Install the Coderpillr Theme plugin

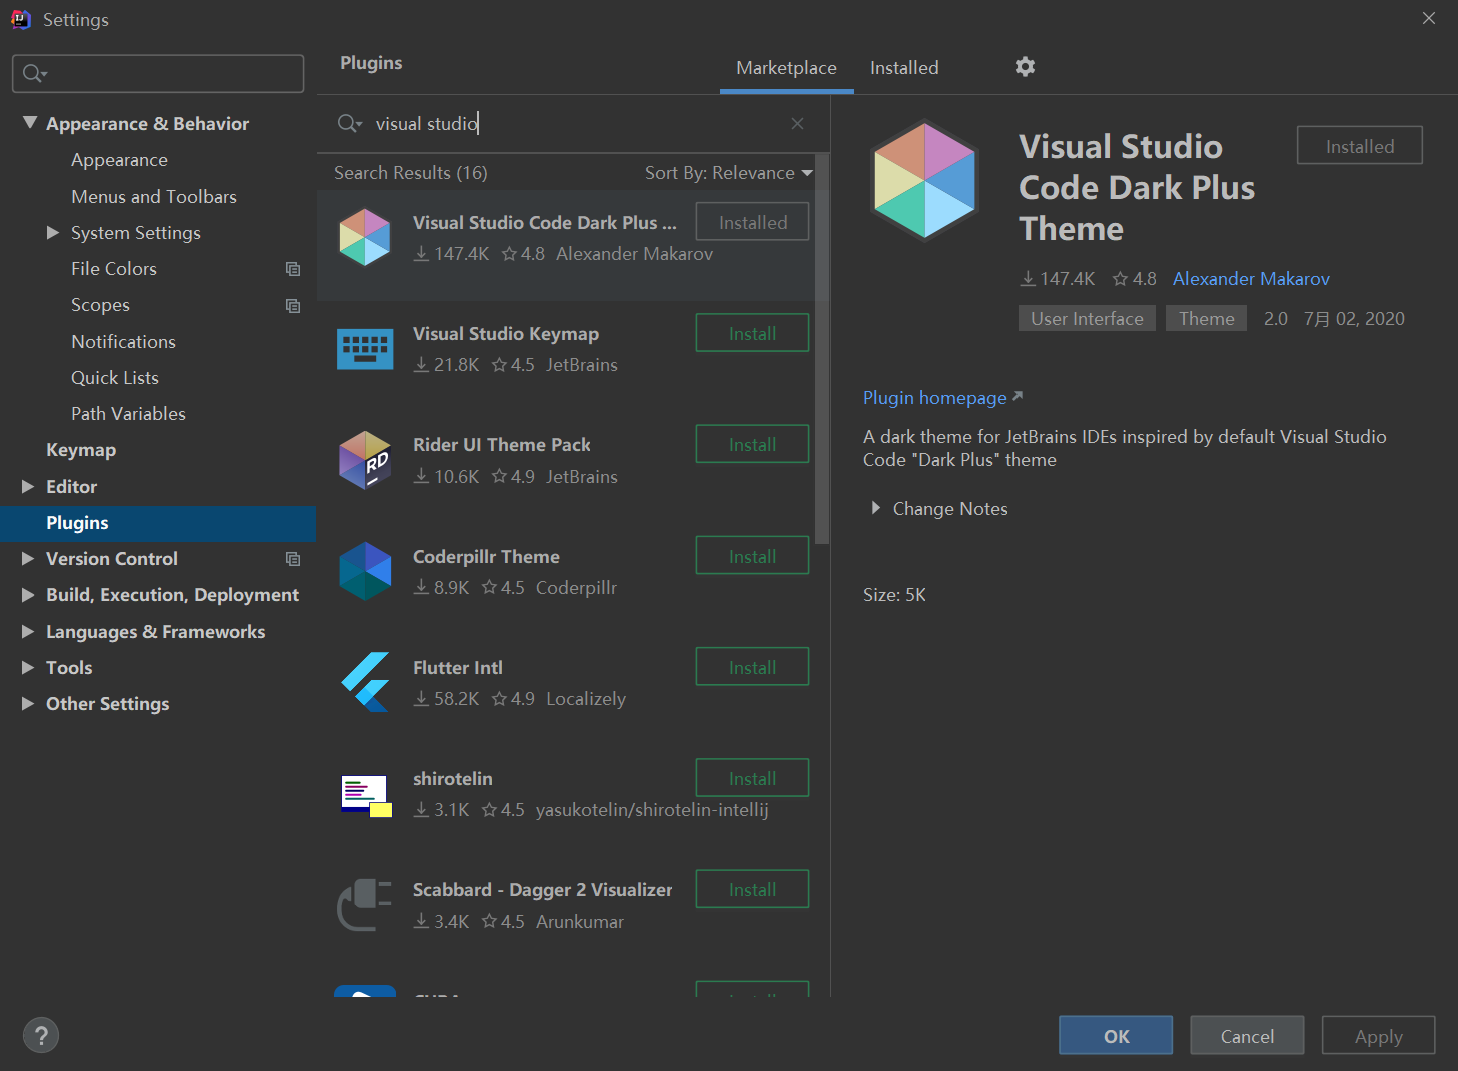tap(752, 556)
